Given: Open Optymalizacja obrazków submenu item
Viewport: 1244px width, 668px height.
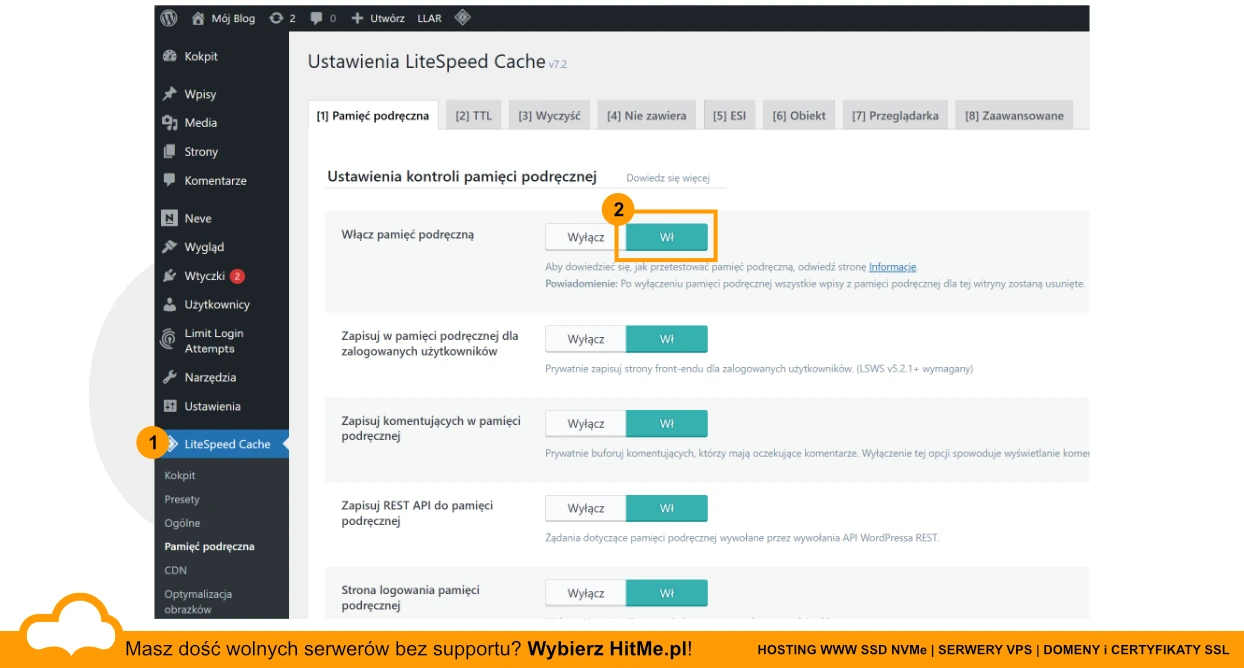Looking at the screenshot, I should (198, 602).
